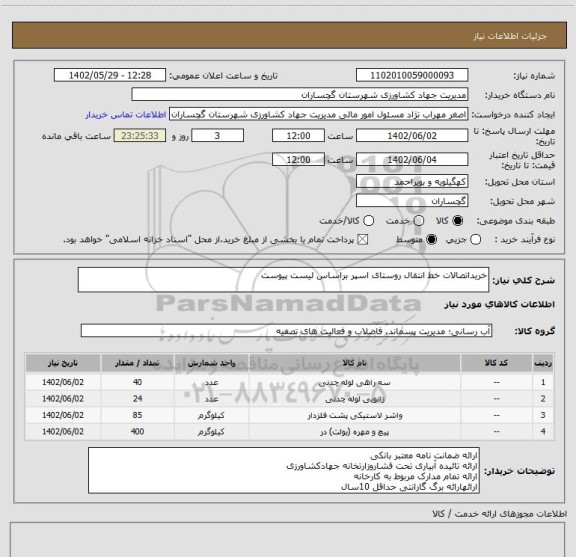This screenshot has width=576, height=557.
Task: Click the اطلاعات مجوزهای ارائه خدمت / کالا heading
Action: tap(499, 514)
